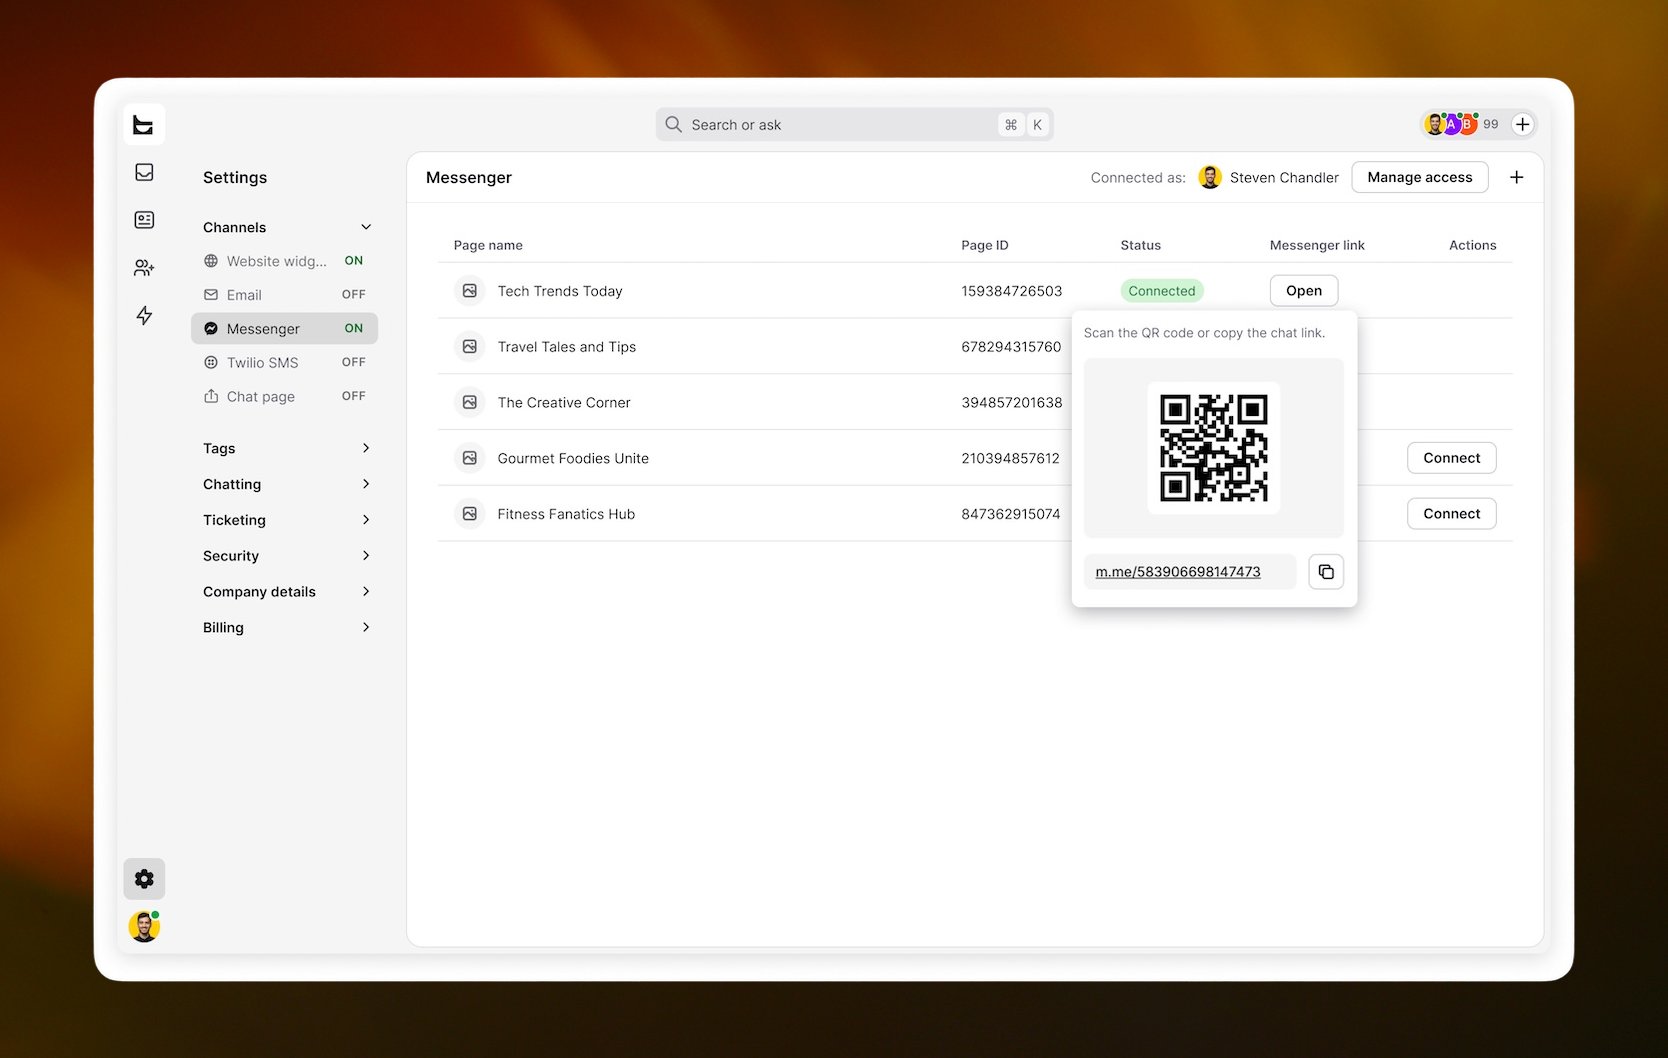
Task: Open the Inbox icon in the sidebar
Action: click(x=144, y=172)
